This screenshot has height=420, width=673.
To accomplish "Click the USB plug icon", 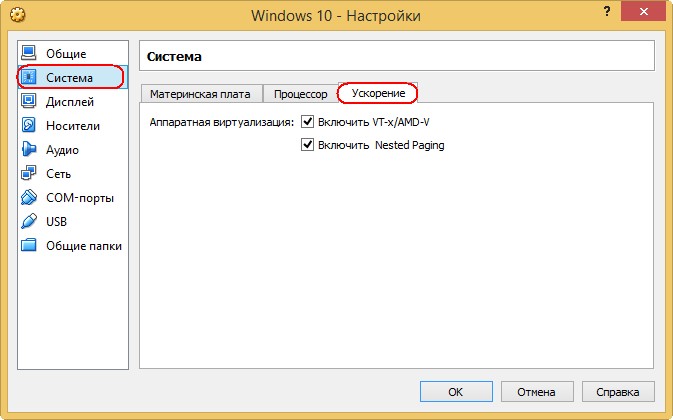I will 29,221.
